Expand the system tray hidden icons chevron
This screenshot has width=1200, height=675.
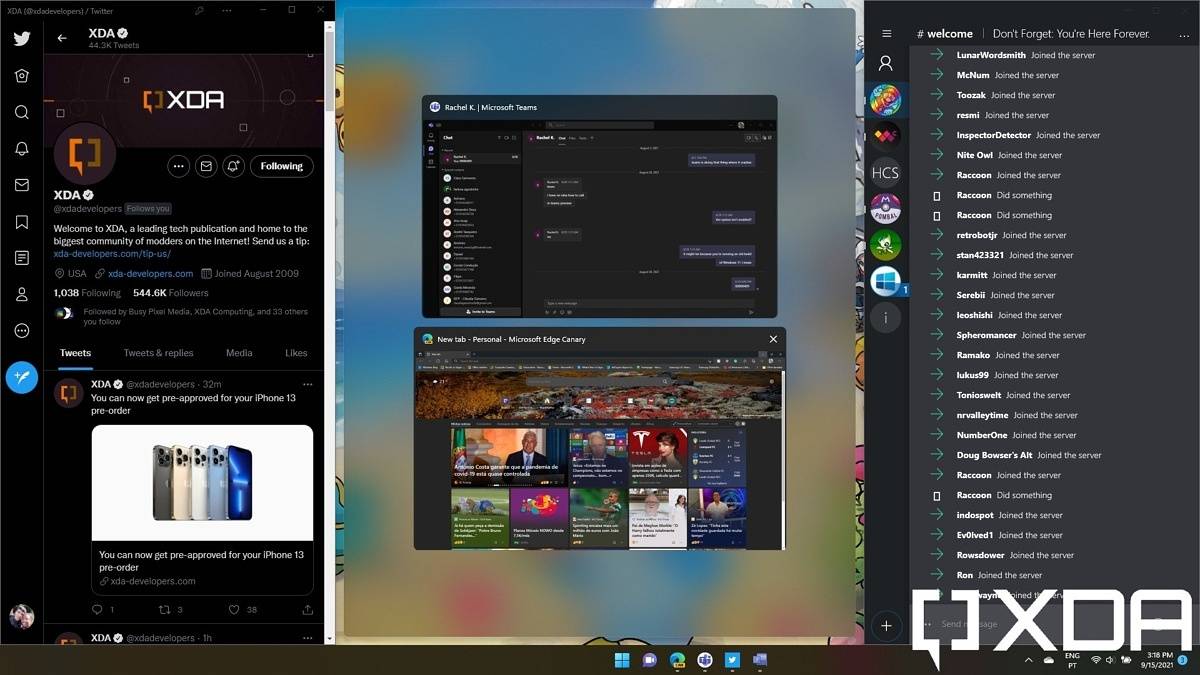1028,660
